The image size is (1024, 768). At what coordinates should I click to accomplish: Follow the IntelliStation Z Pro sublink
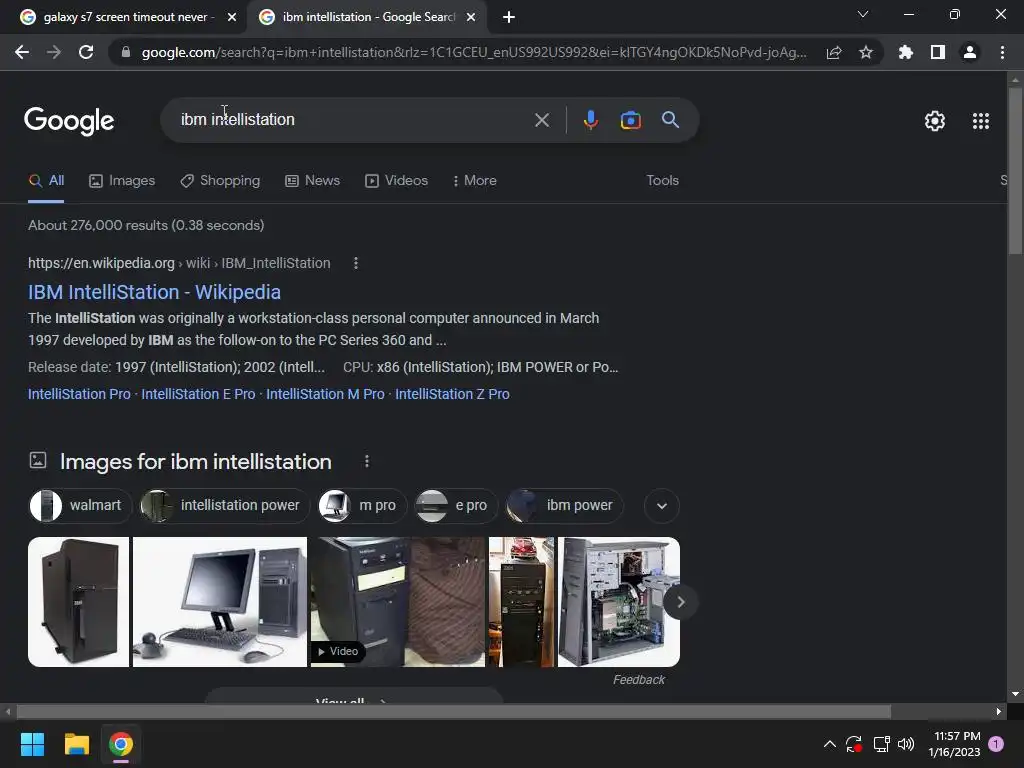pos(452,394)
